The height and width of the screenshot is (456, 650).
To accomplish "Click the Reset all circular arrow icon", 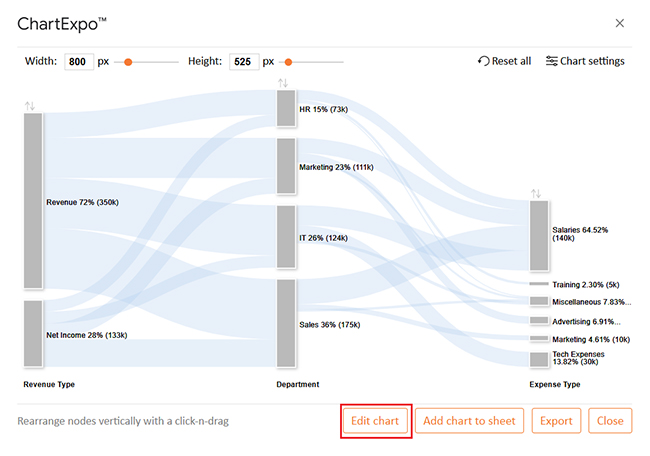I will [x=483, y=61].
